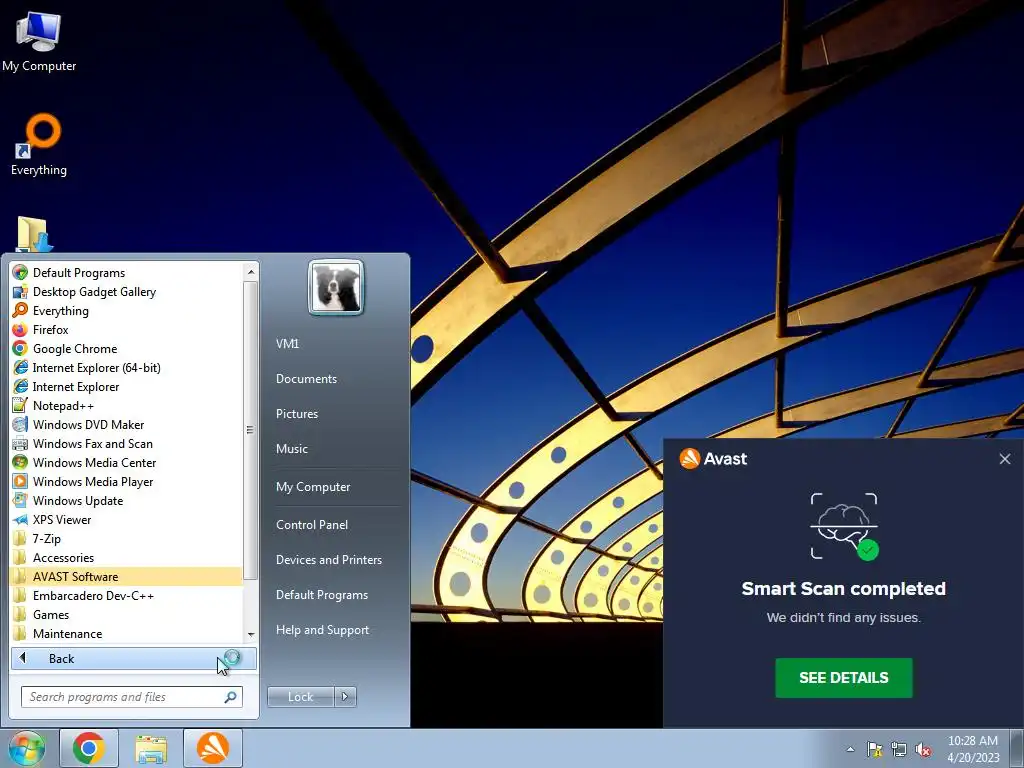1024x768 pixels.
Task: Expand the Games folder
Action: coord(127,615)
